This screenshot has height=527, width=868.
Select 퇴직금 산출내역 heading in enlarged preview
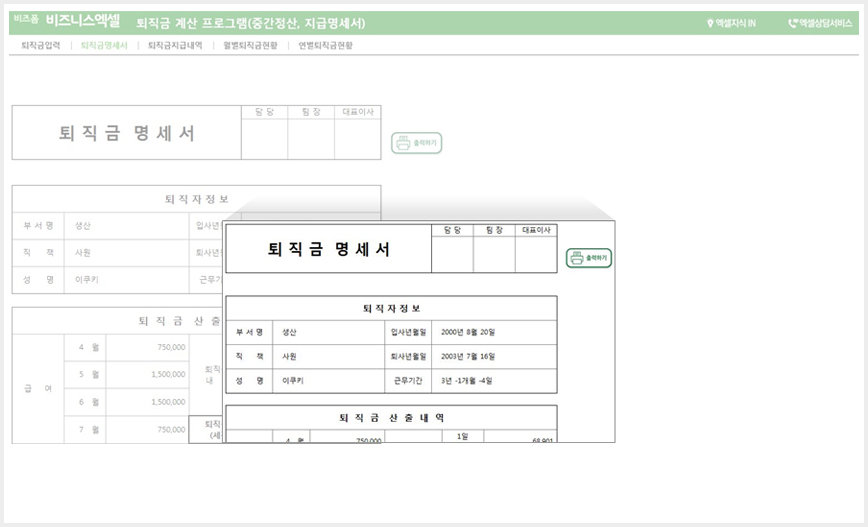click(391, 418)
